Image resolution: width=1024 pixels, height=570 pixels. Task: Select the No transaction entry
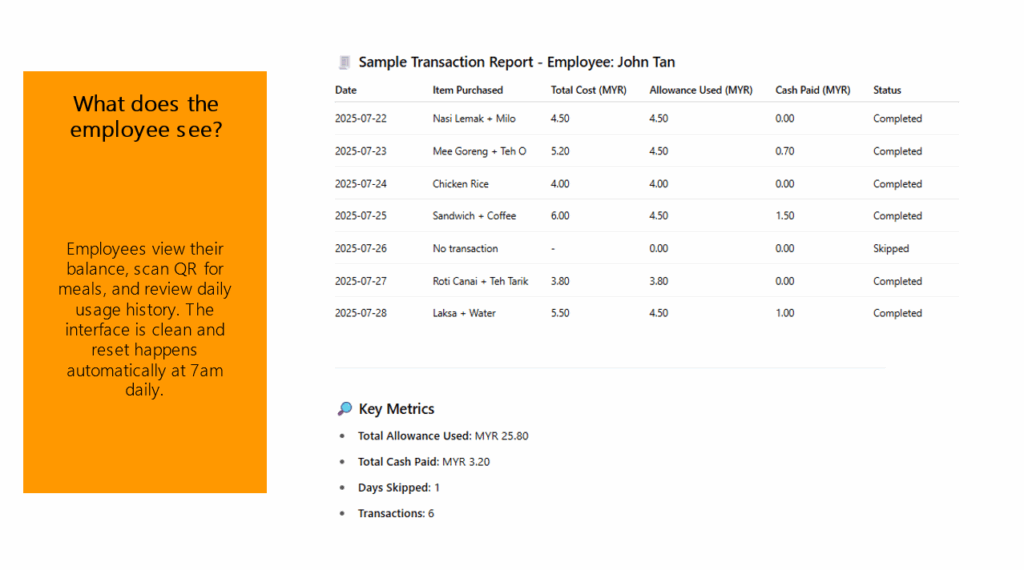(465, 249)
